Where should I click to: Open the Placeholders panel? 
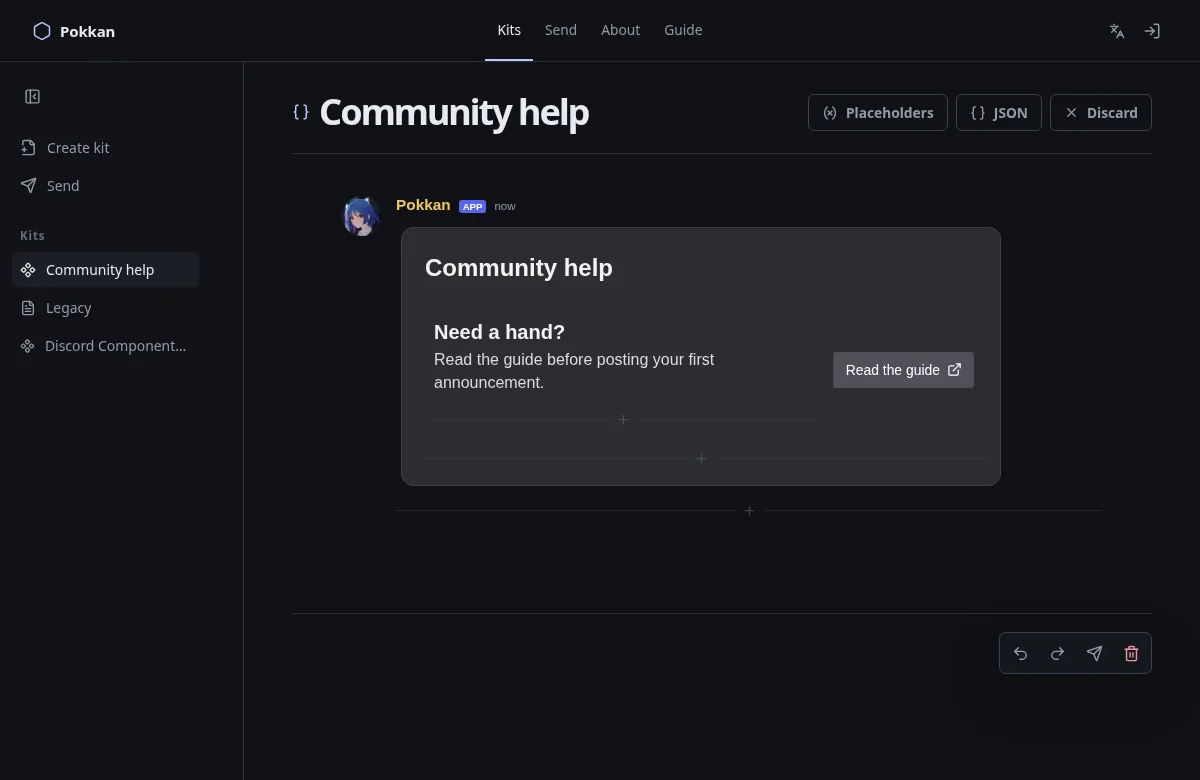click(x=878, y=113)
